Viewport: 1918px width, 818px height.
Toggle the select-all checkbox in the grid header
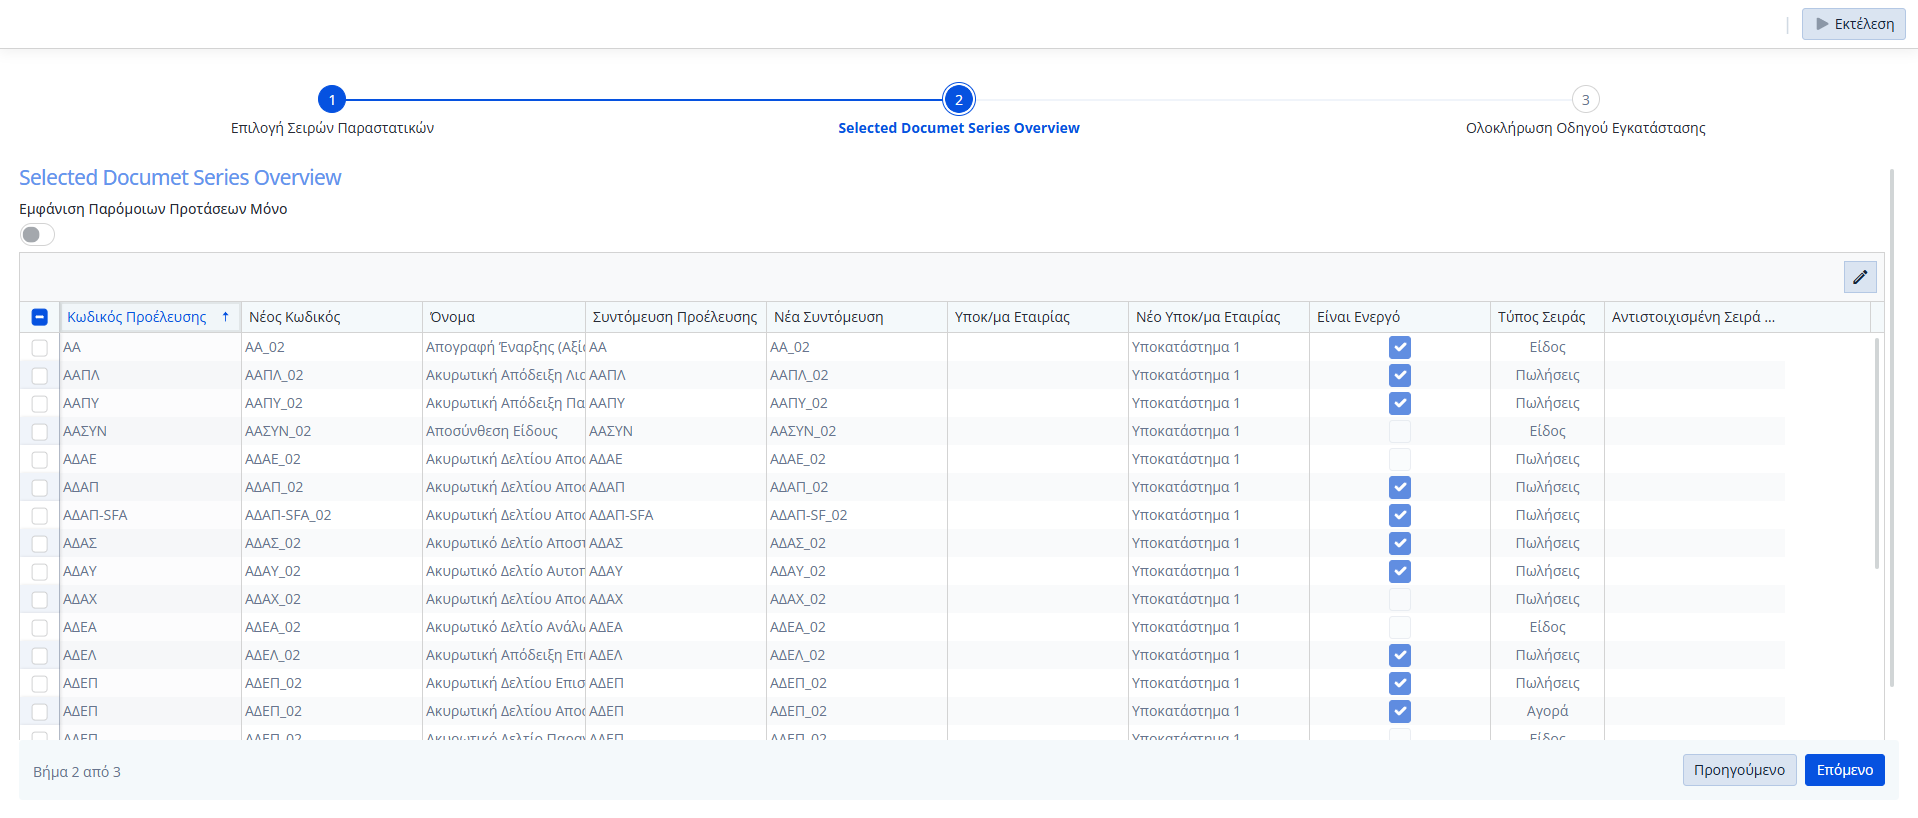(x=40, y=317)
